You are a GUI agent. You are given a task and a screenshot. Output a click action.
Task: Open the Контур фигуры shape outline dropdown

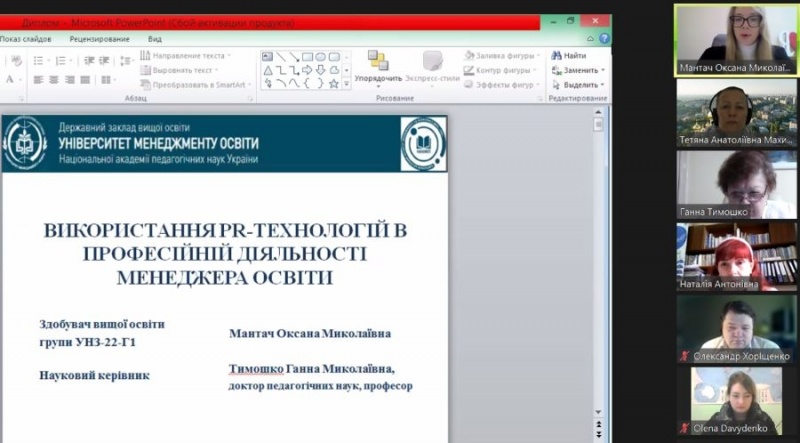pyautogui.click(x=537, y=71)
